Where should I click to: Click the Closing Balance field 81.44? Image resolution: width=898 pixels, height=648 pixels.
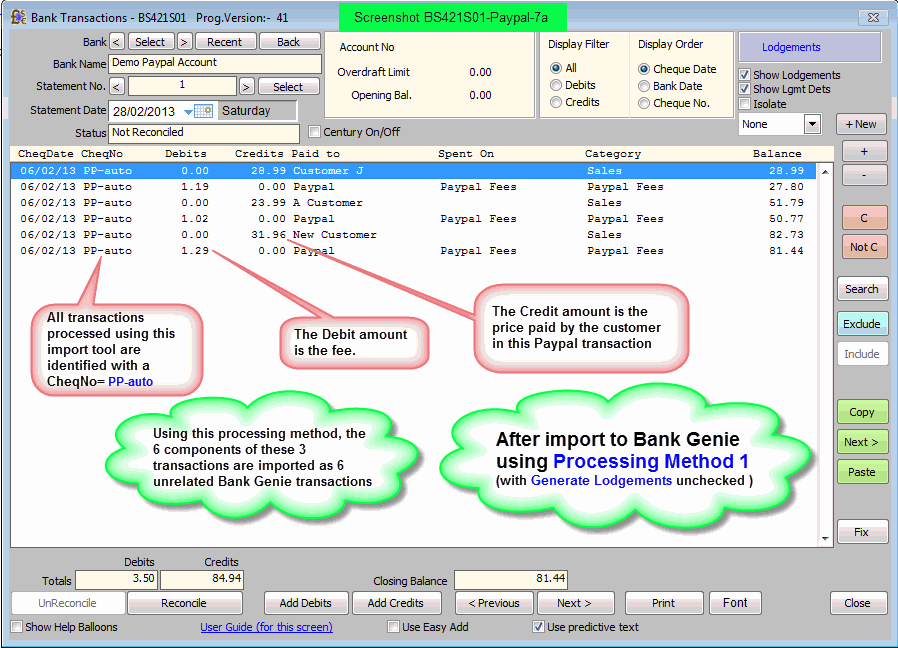pos(511,579)
